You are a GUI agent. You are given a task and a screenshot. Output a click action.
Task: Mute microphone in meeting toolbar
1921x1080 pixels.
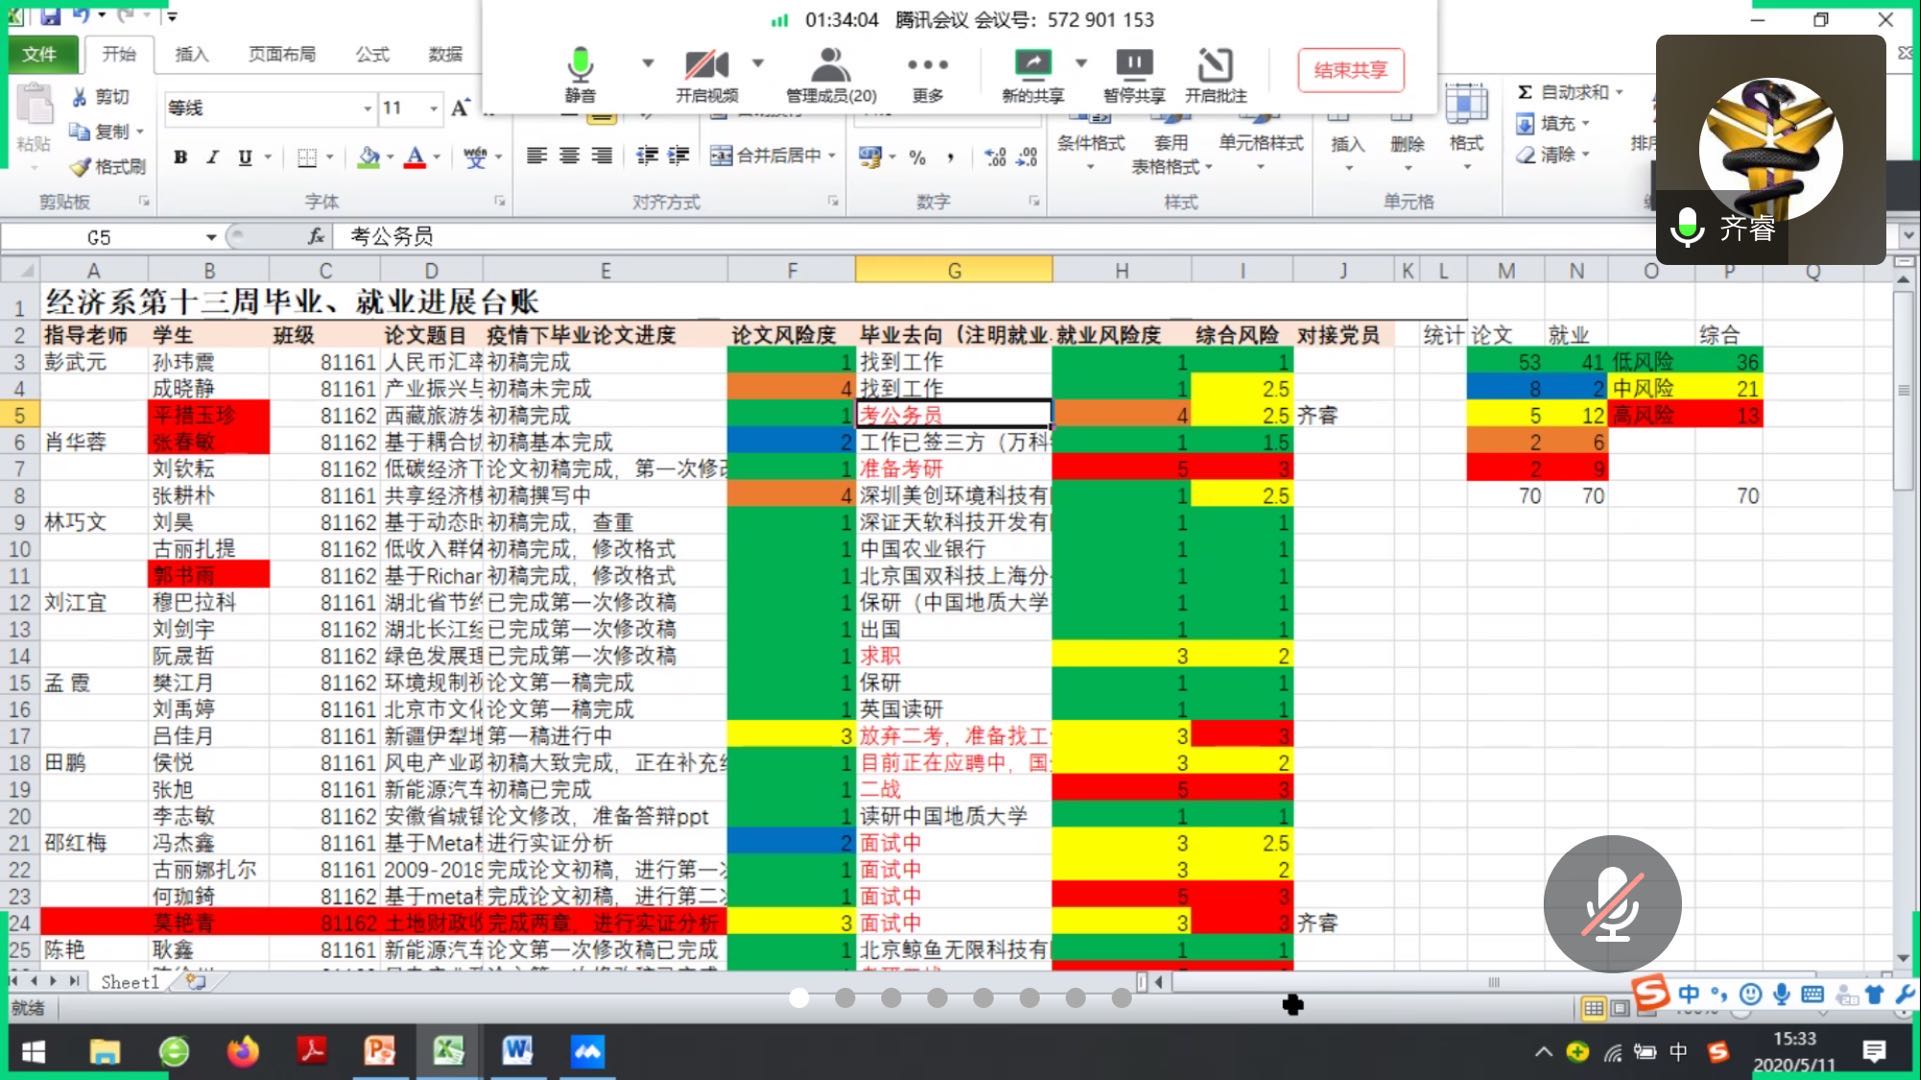[x=580, y=66]
